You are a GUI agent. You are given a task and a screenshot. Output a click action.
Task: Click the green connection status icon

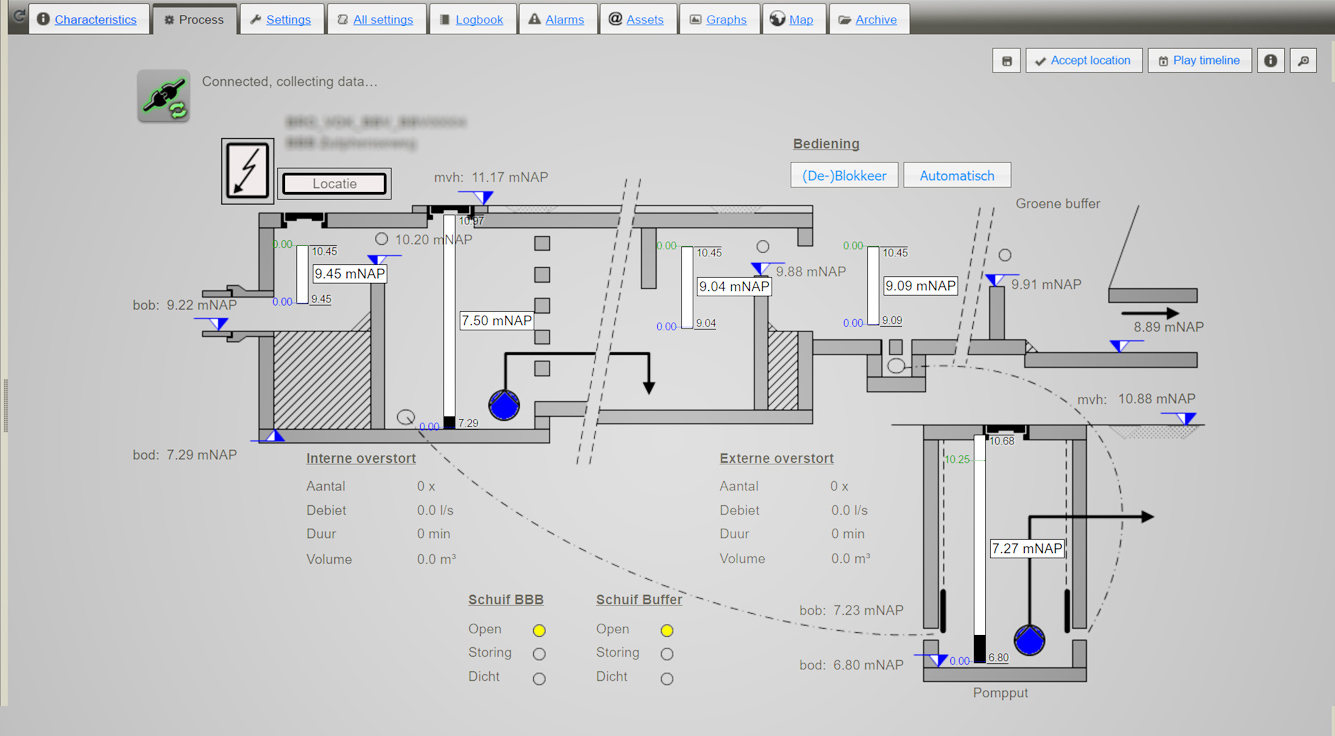pos(164,96)
